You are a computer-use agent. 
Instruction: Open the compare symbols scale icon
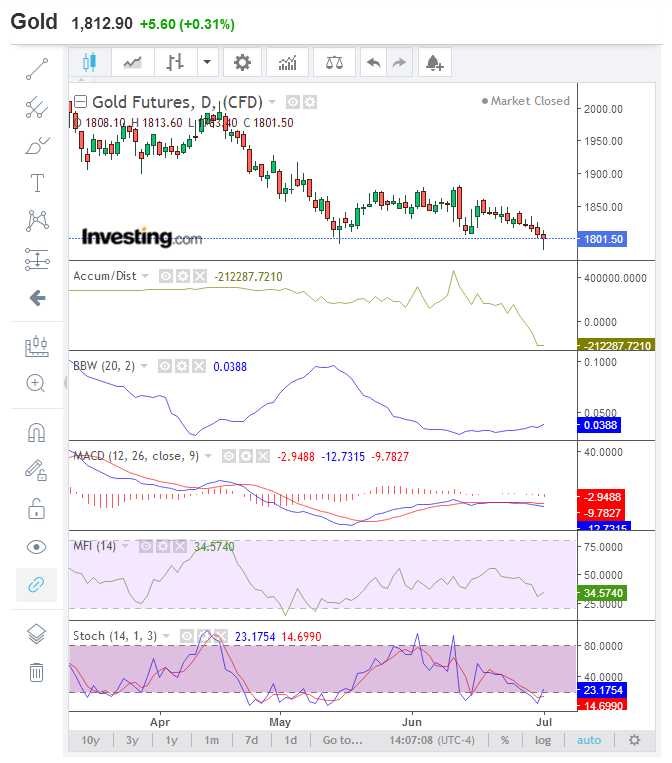(x=334, y=63)
